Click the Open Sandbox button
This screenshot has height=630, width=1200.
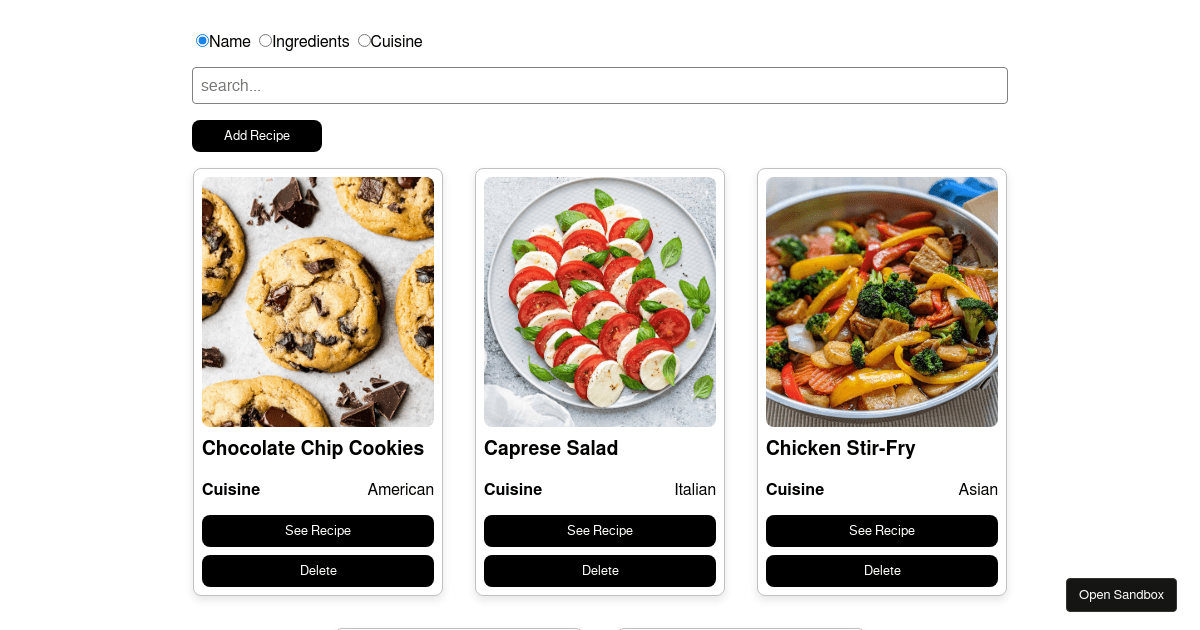point(1121,595)
